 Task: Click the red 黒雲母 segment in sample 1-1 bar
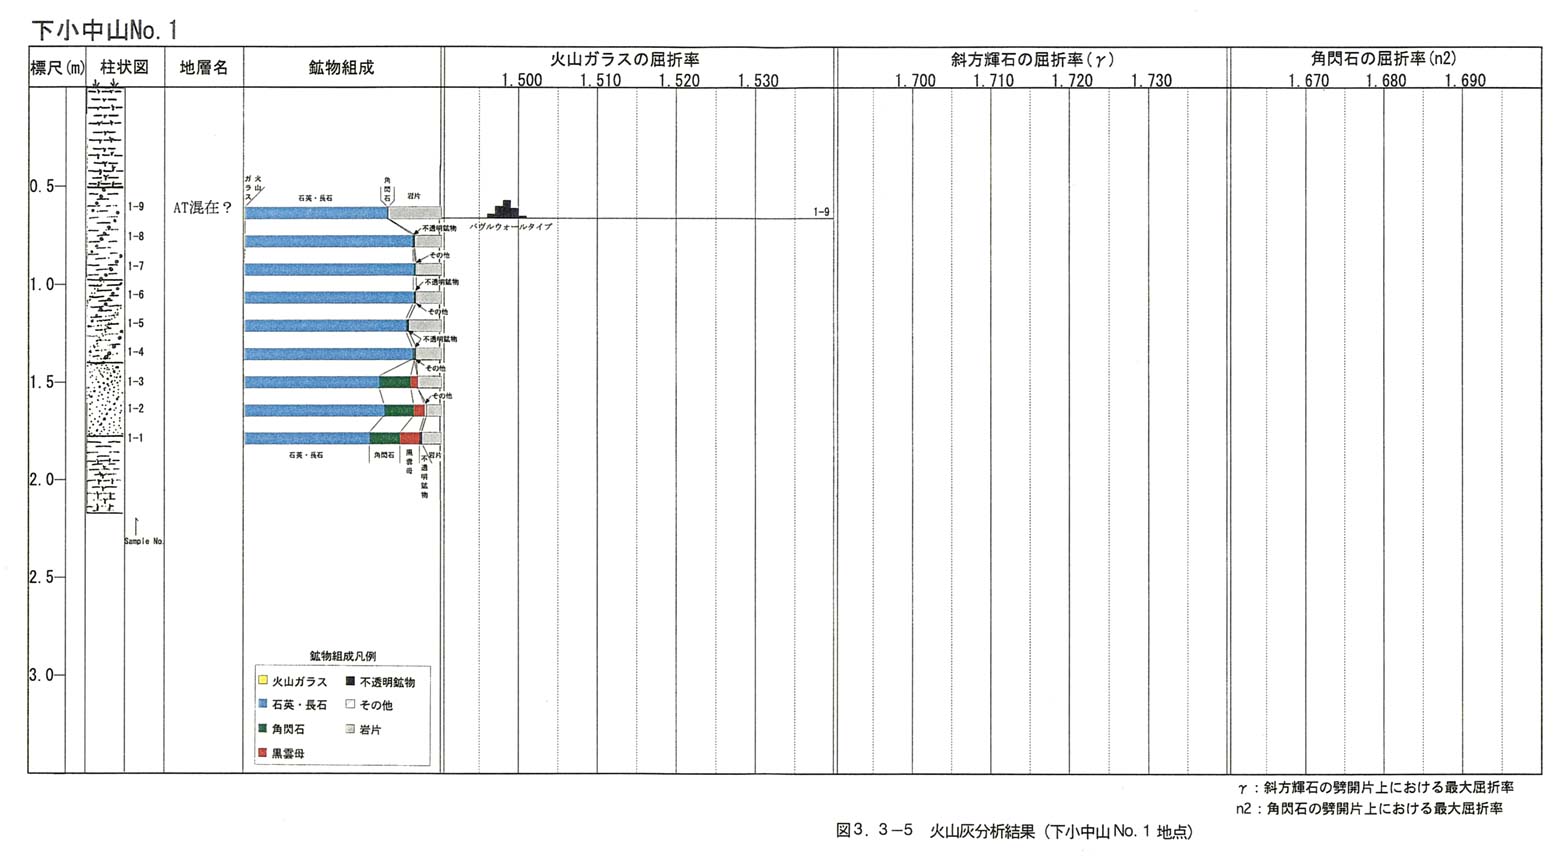[x=410, y=438]
